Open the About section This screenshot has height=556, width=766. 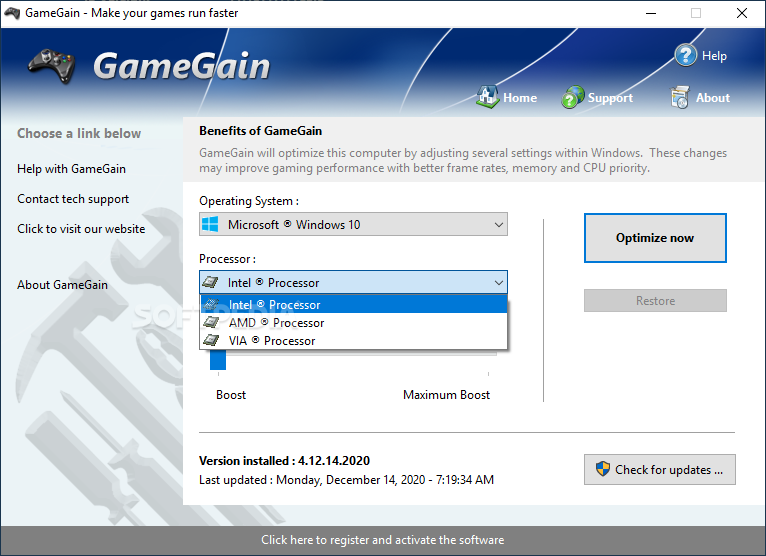coord(713,98)
